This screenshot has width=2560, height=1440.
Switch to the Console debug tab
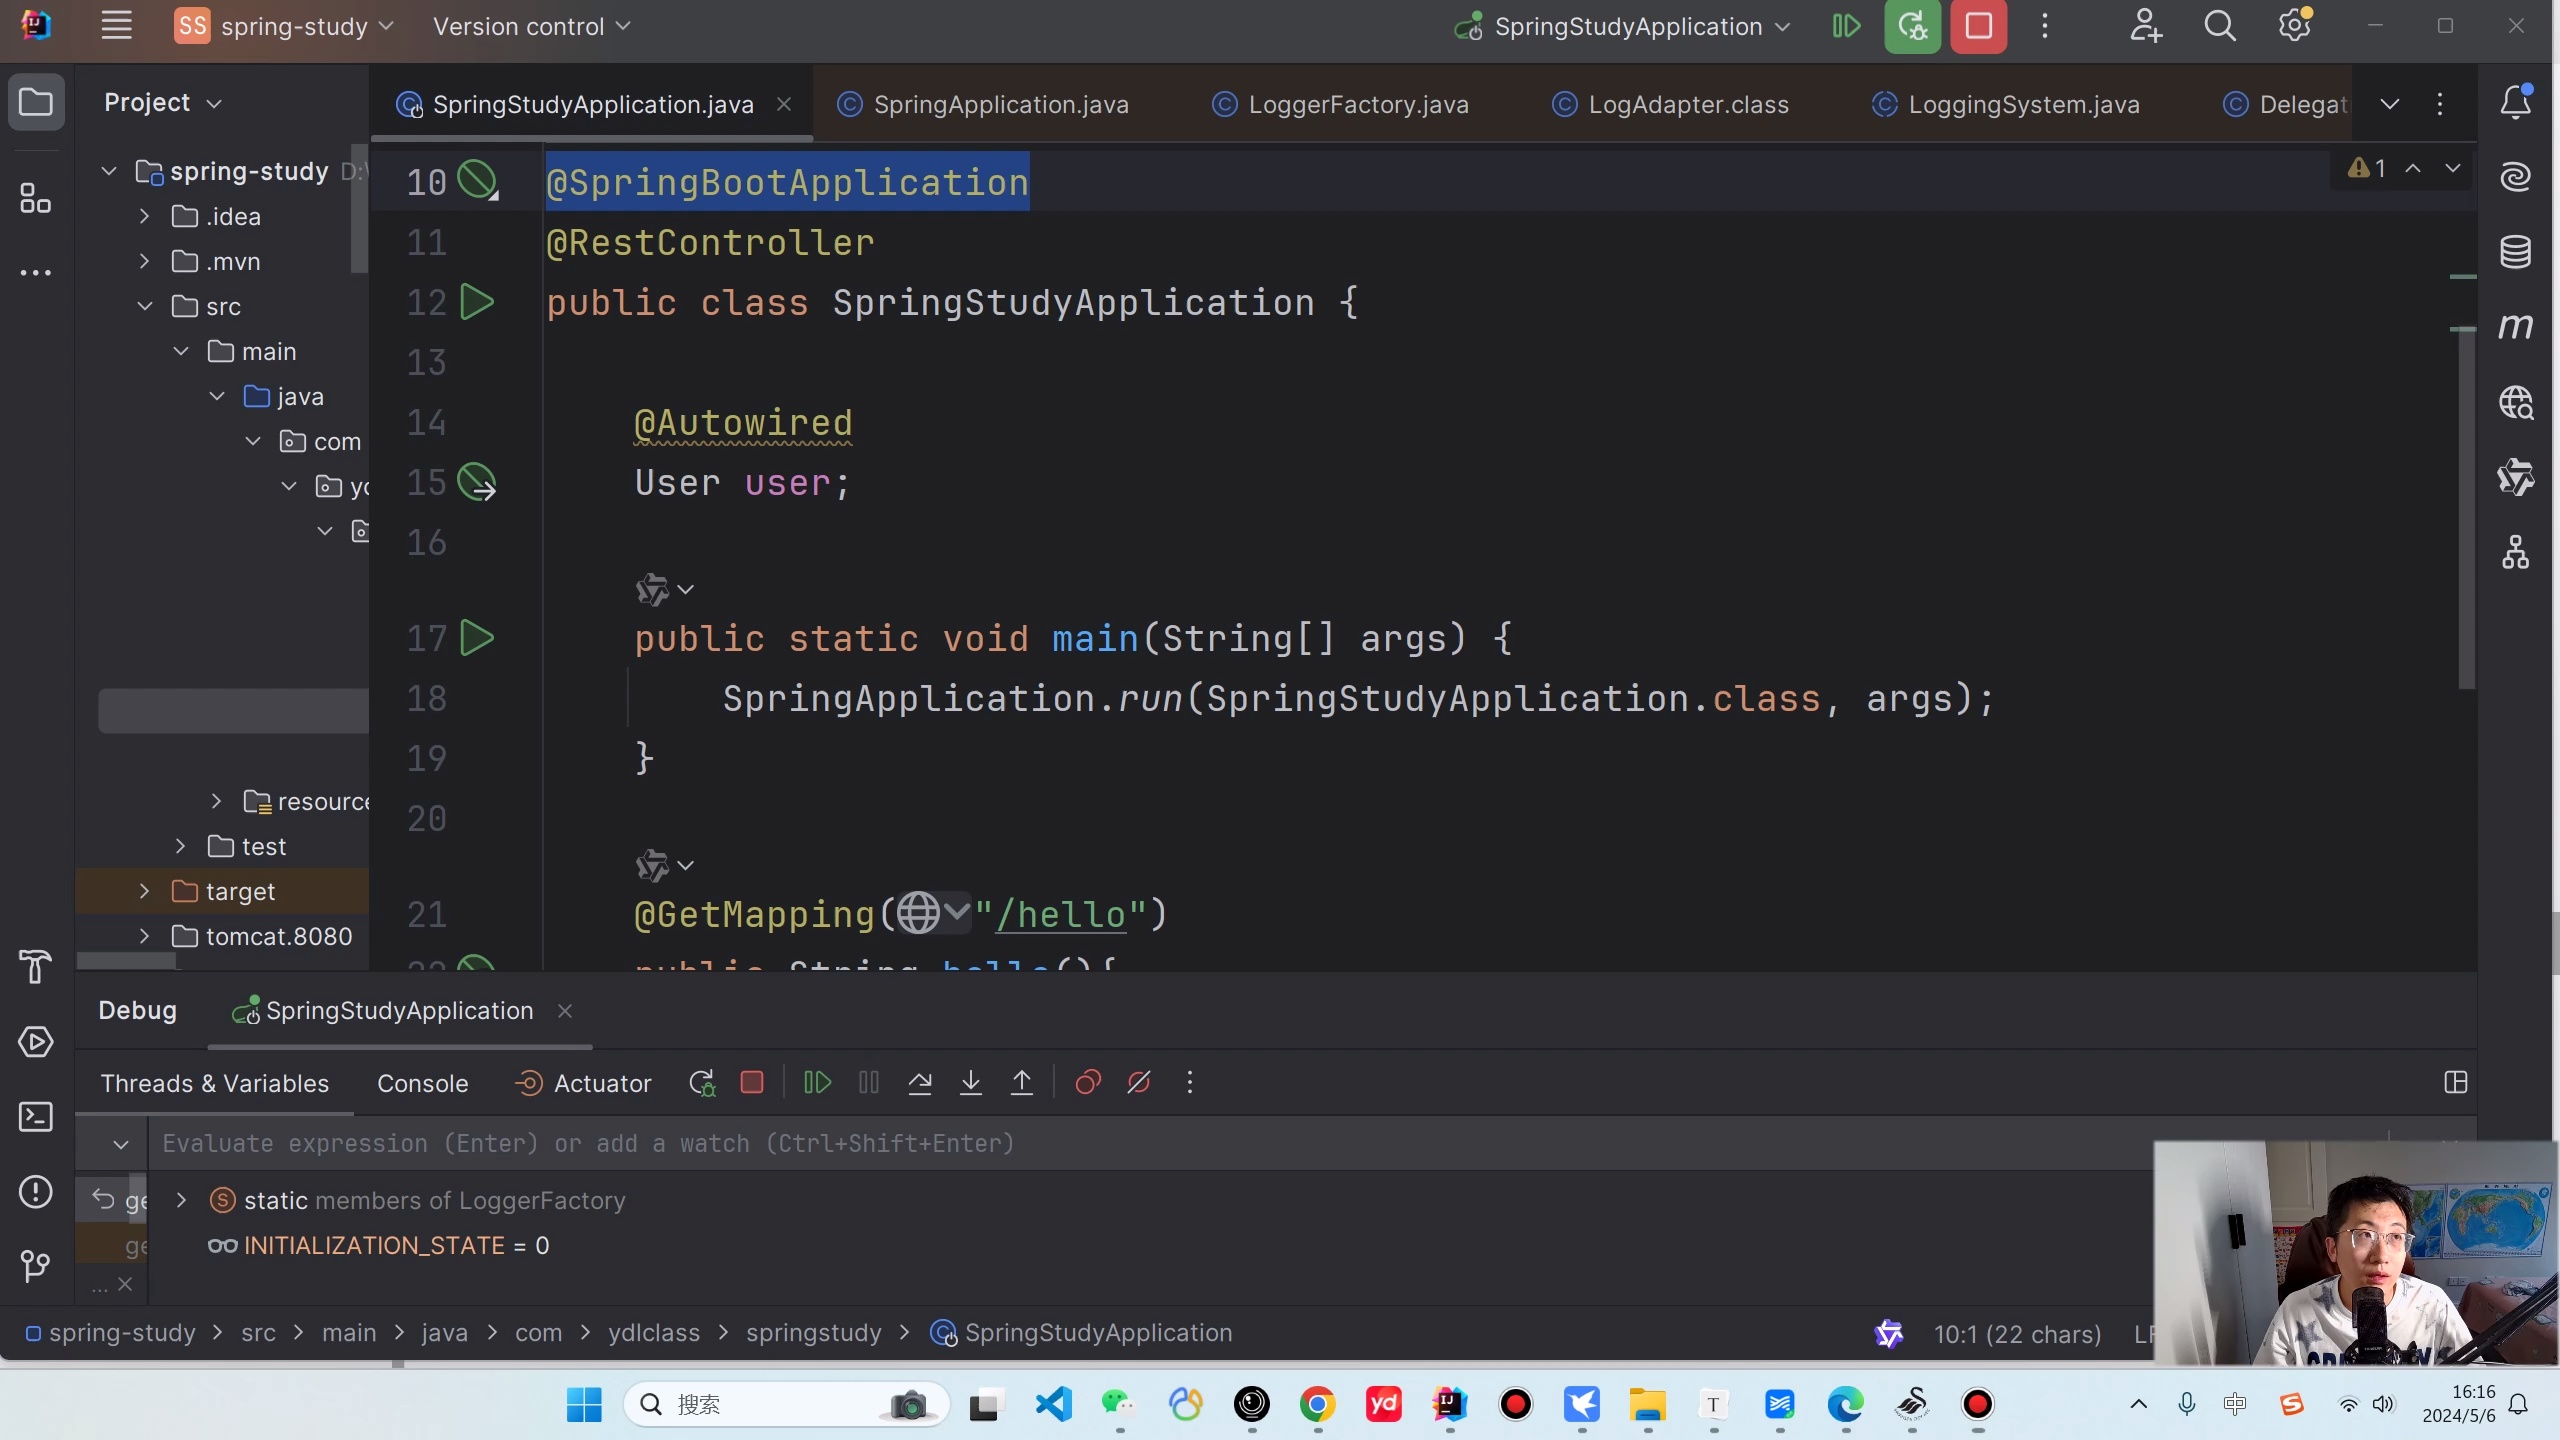(422, 1084)
